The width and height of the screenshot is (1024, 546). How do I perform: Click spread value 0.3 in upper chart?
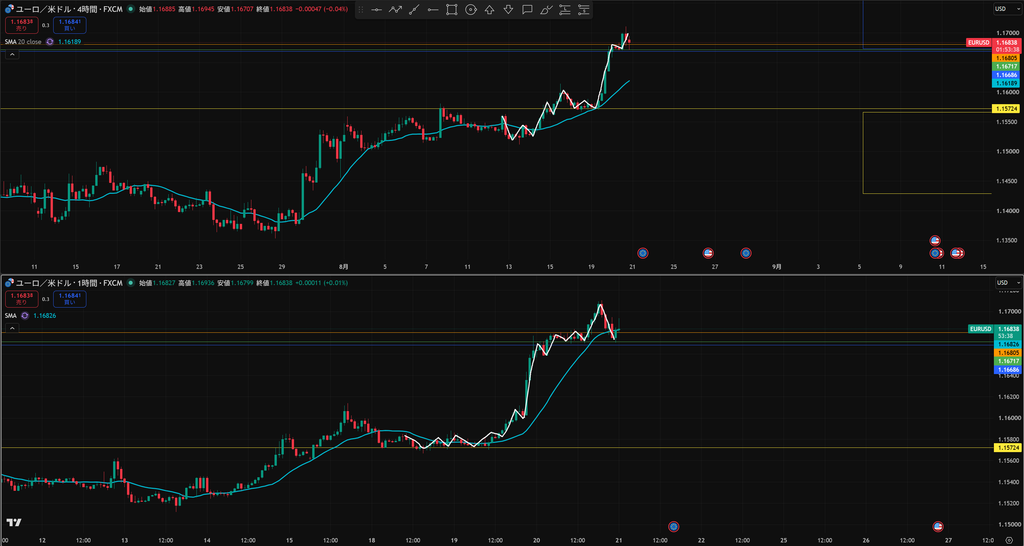(x=46, y=25)
